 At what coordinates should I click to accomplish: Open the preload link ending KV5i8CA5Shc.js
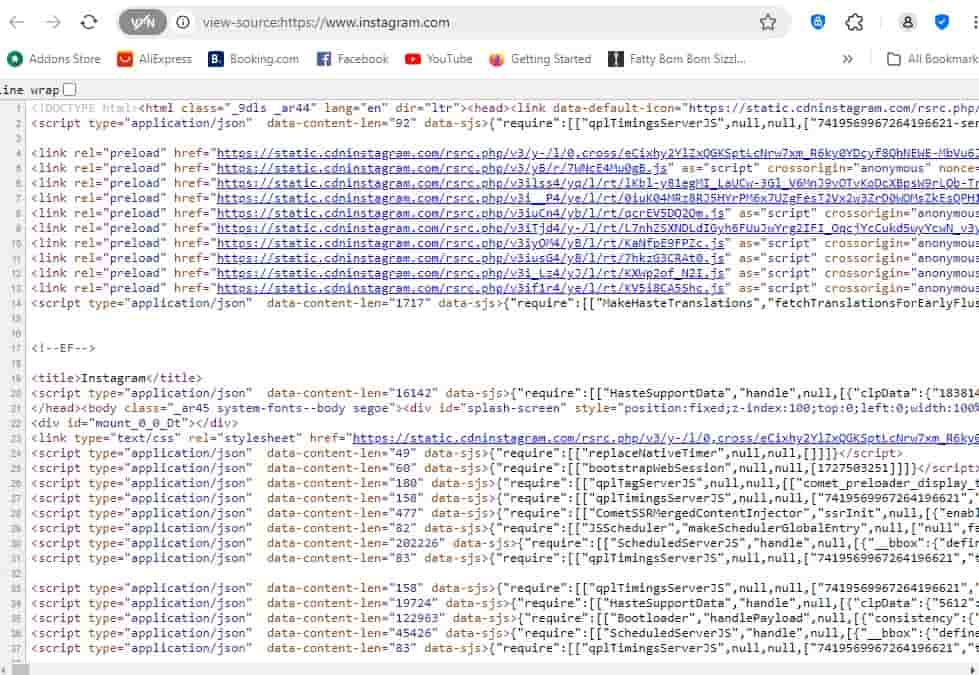(x=471, y=288)
